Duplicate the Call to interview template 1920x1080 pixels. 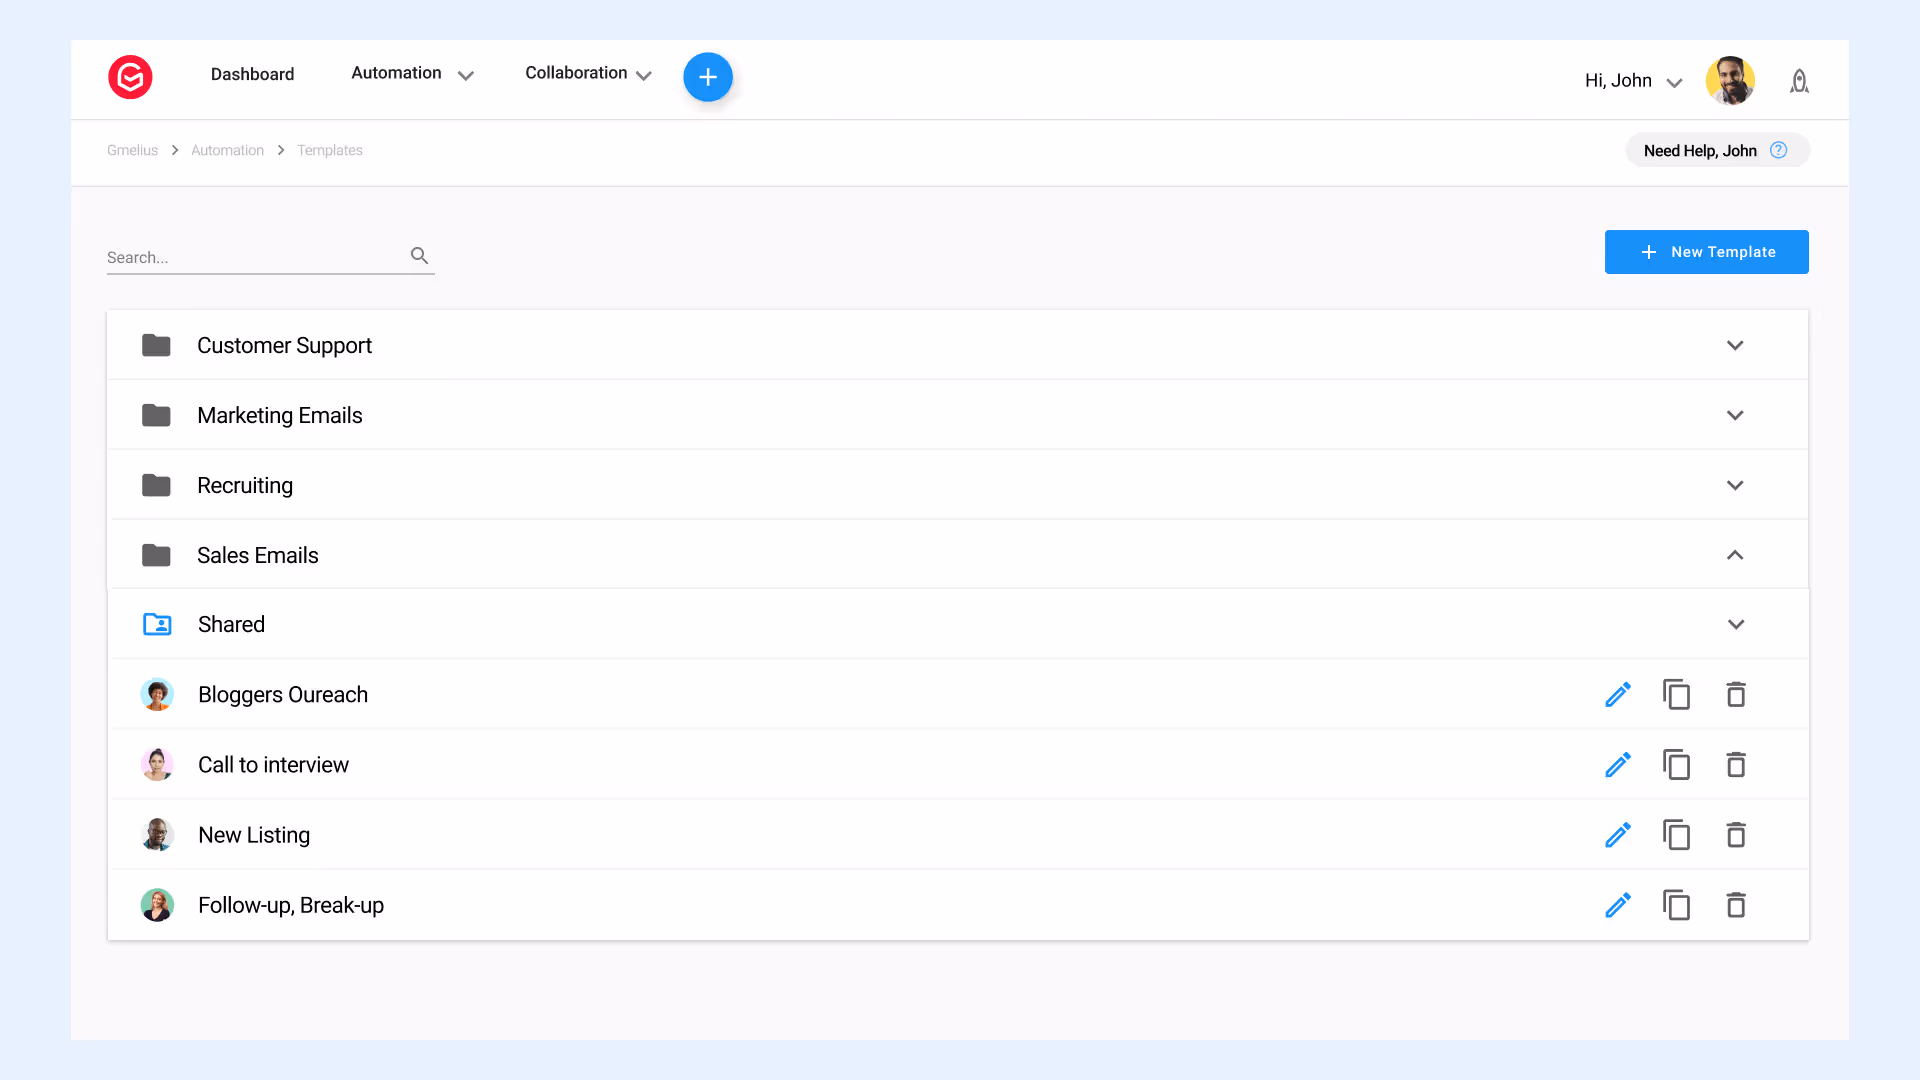[x=1677, y=765]
